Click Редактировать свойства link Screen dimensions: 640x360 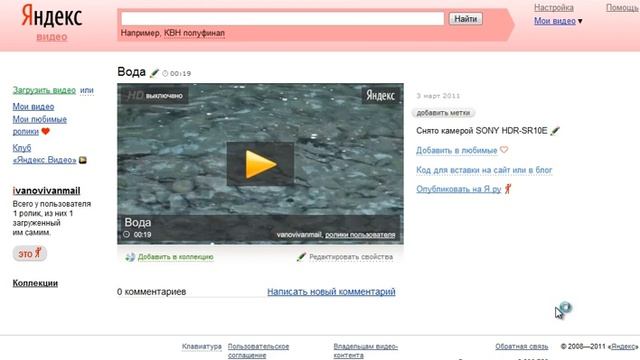click(351, 257)
